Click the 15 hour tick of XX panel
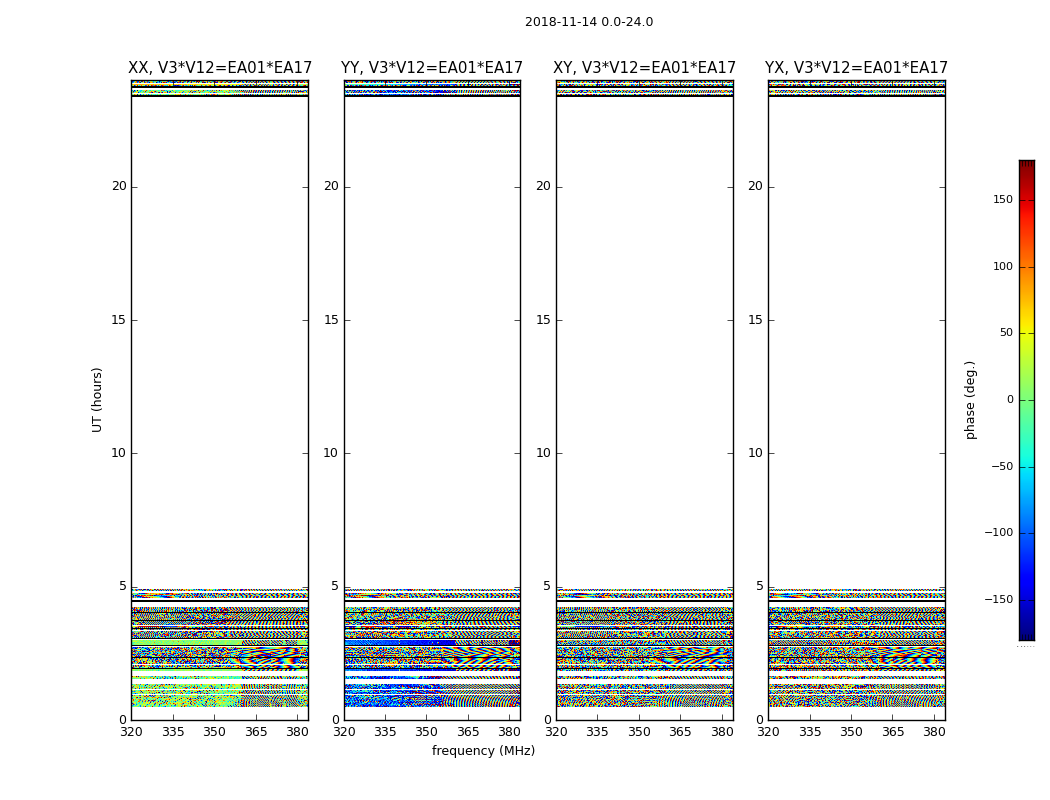Viewport: 1050px width, 800px height. pyautogui.click(x=118, y=320)
